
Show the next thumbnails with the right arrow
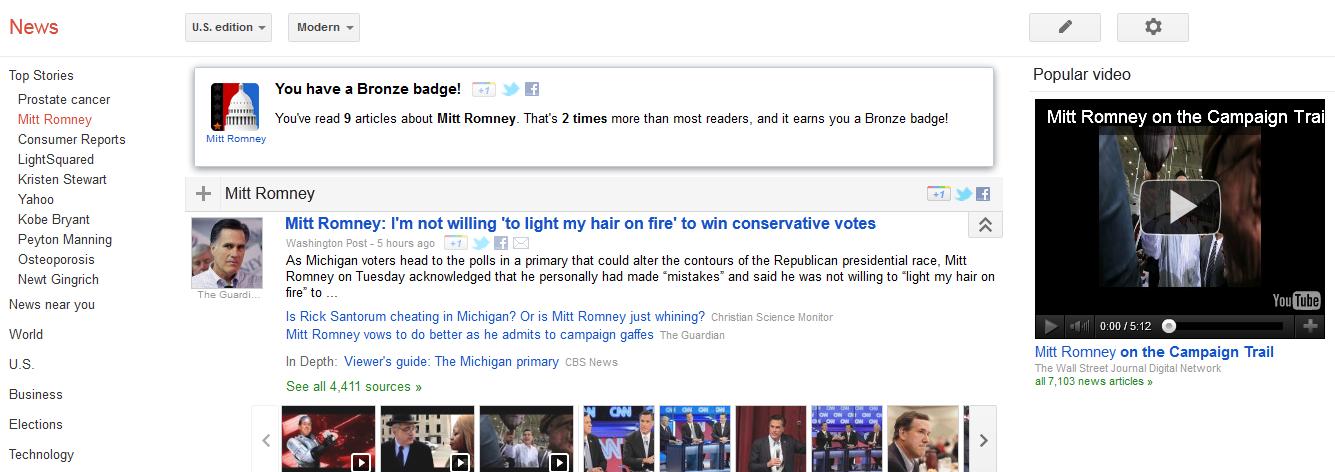pos(984,440)
